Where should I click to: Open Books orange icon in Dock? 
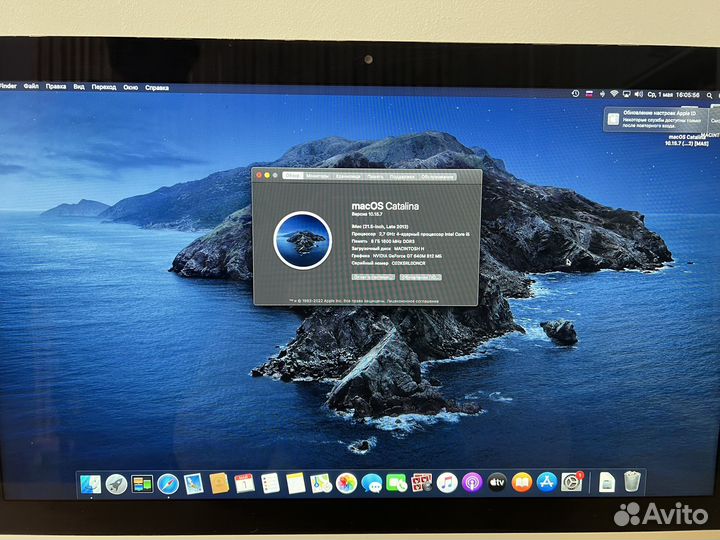(x=522, y=483)
